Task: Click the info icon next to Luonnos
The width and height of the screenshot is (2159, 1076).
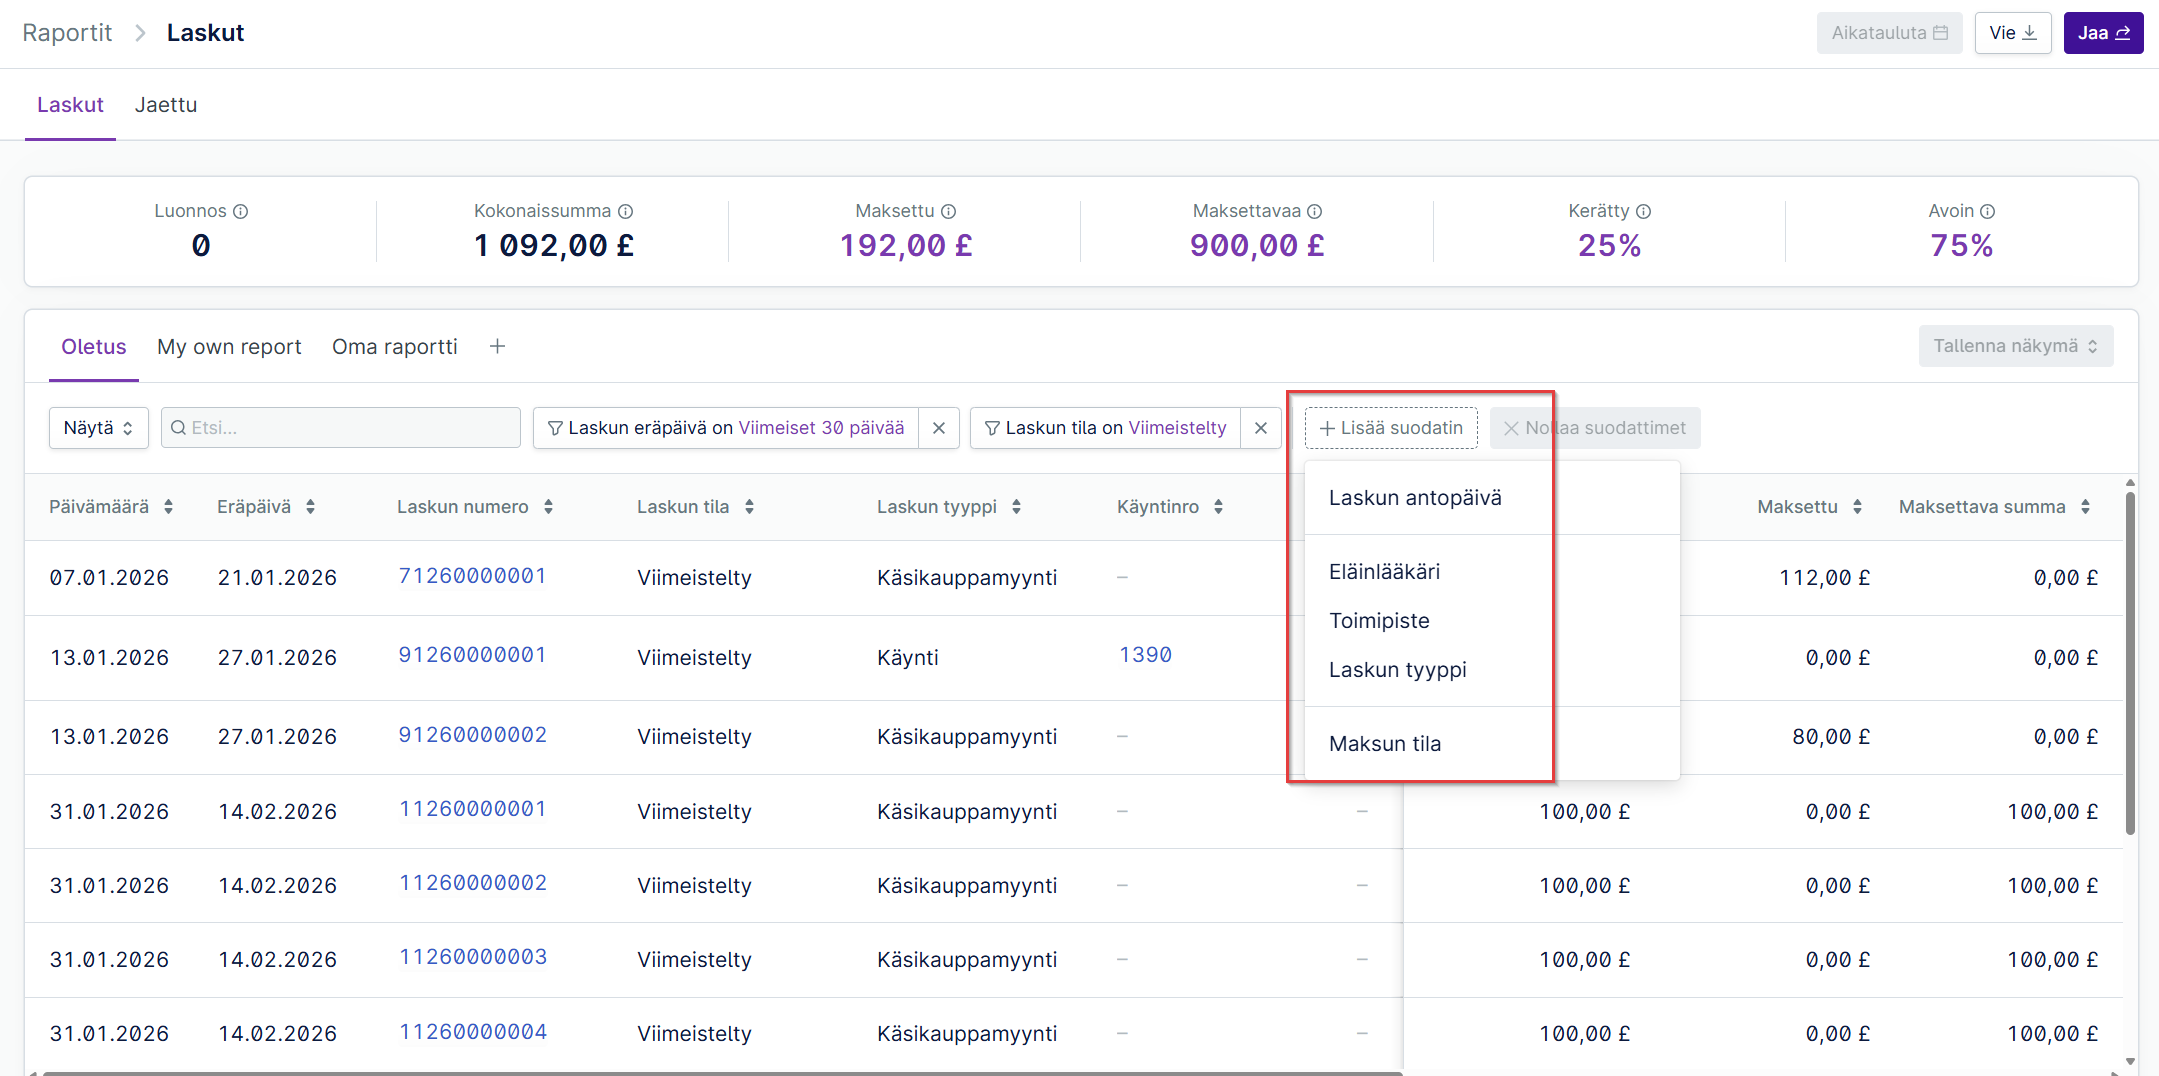Action: click(241, 211)
